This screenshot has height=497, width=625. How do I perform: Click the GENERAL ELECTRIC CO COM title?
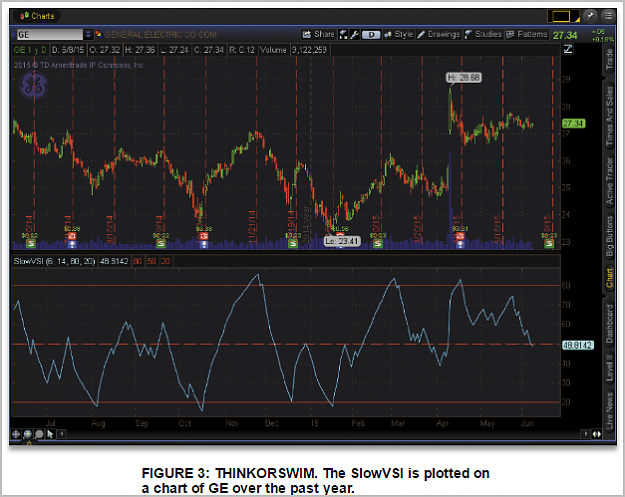click(x=160, y=35)
